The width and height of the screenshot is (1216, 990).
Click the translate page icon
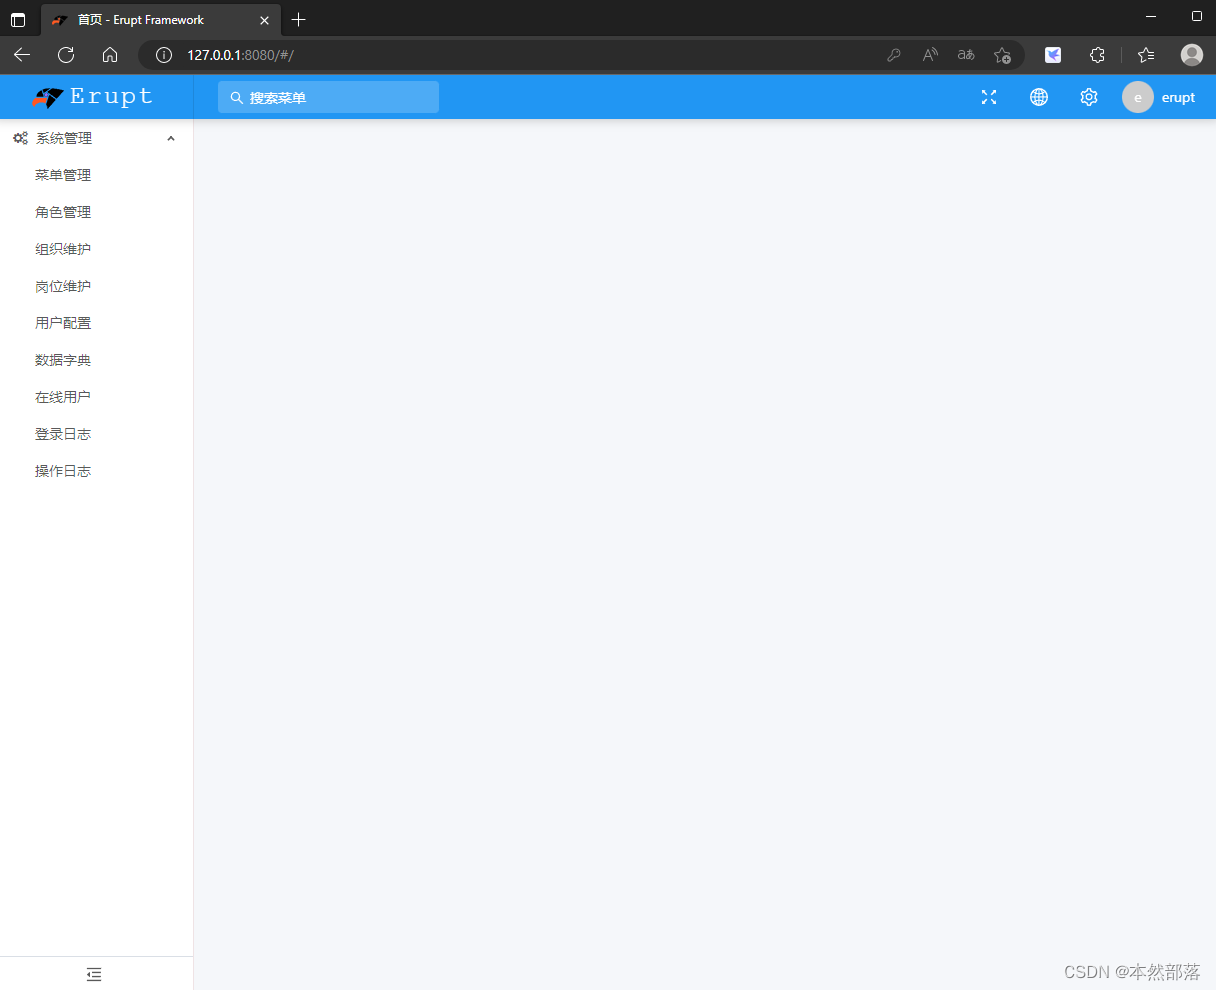966,55
